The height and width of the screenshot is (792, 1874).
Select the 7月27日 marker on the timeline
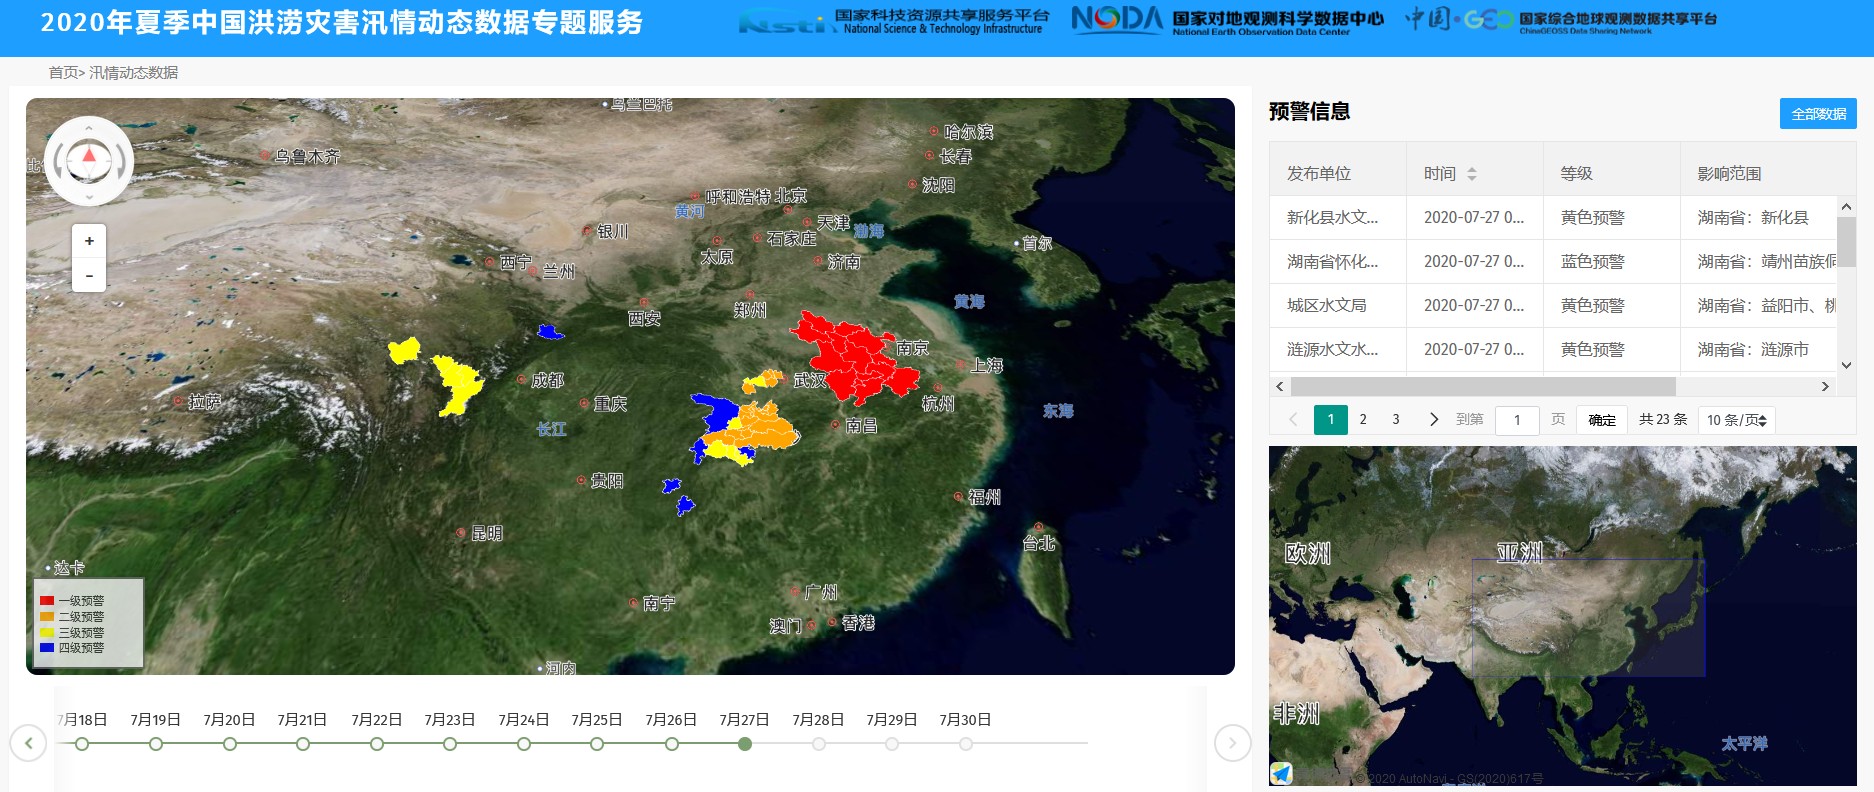[745, 744]
